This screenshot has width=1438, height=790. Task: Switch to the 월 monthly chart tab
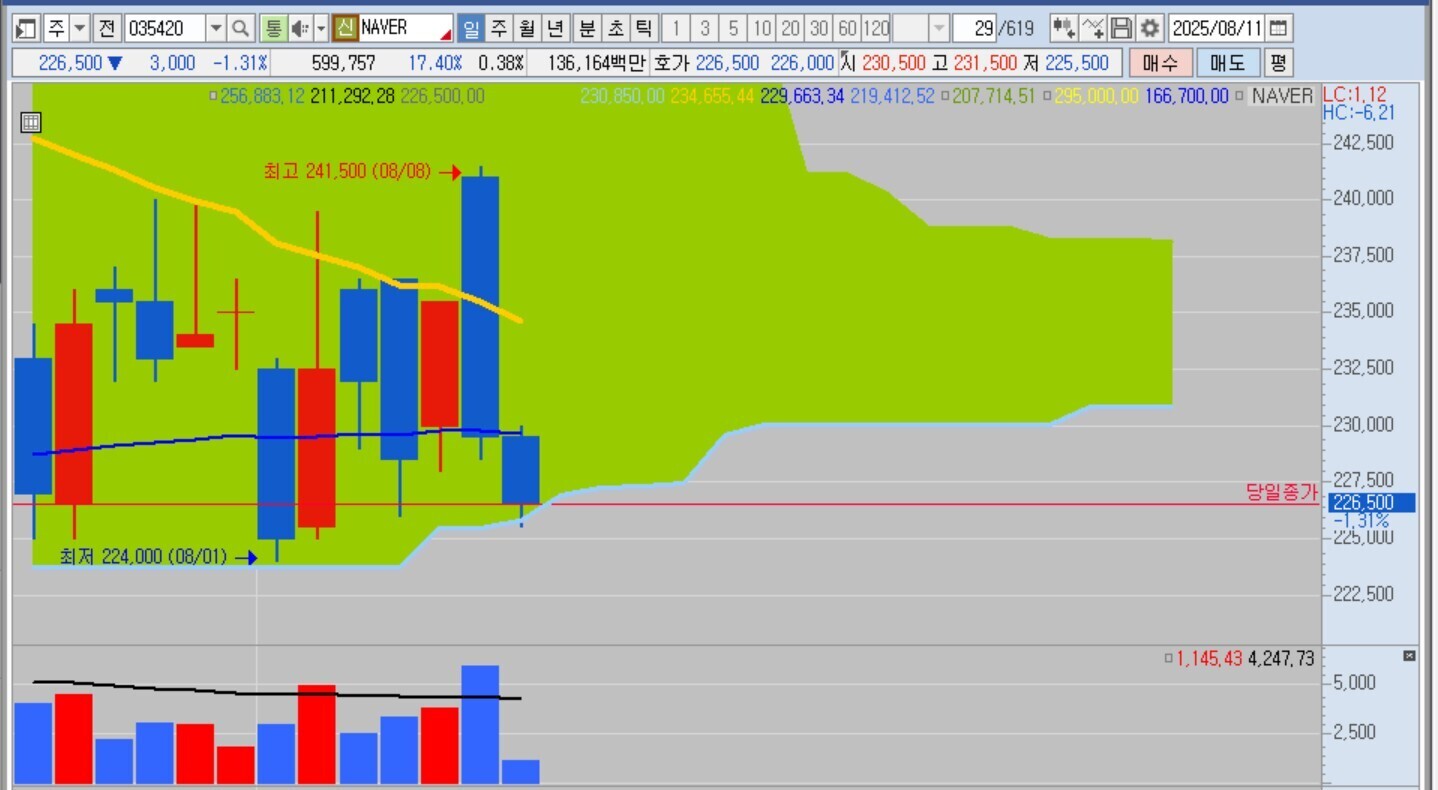click(526, 28)
